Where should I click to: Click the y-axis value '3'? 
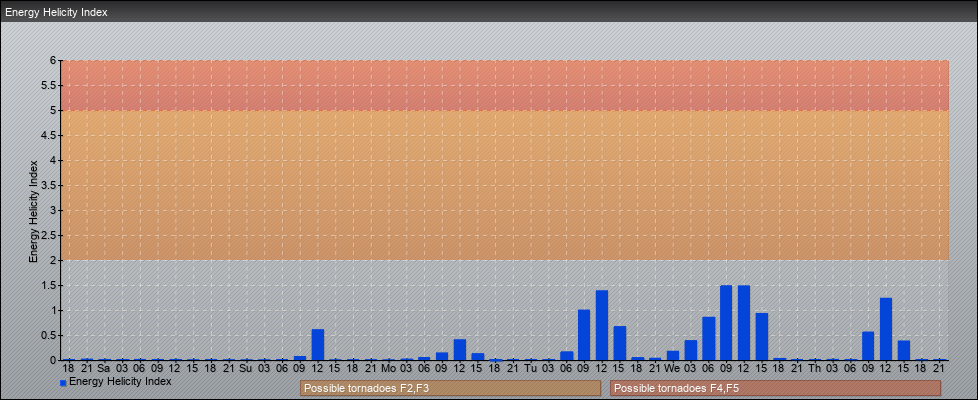(x=54, y=210)
